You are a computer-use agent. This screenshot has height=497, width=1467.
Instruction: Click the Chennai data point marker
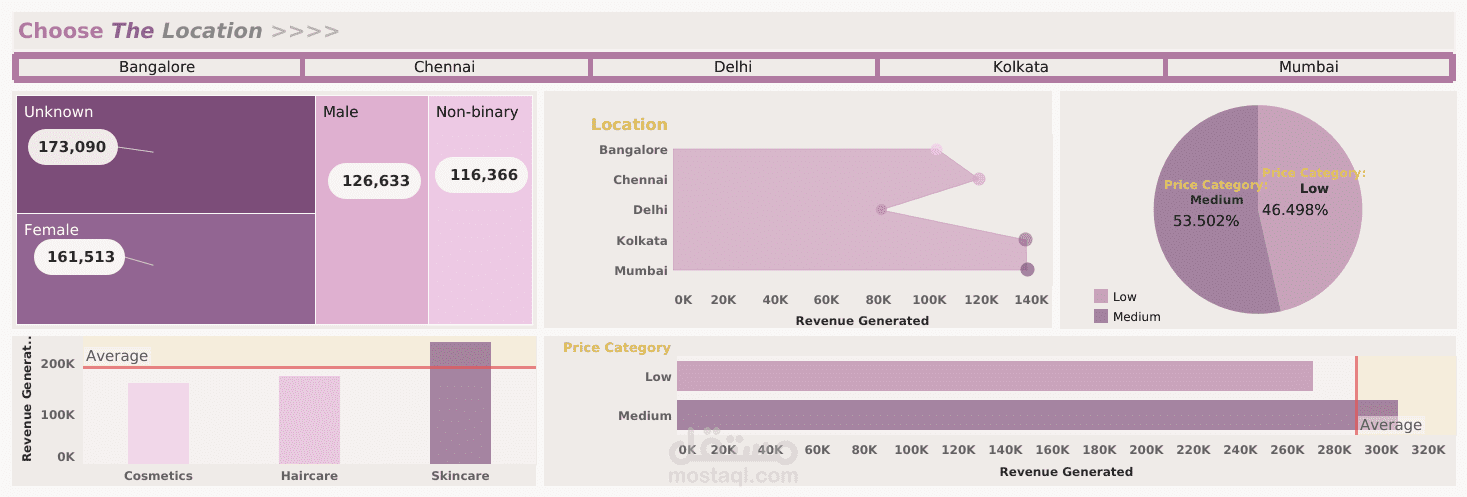pyautogui.click(x=979, y=179)
